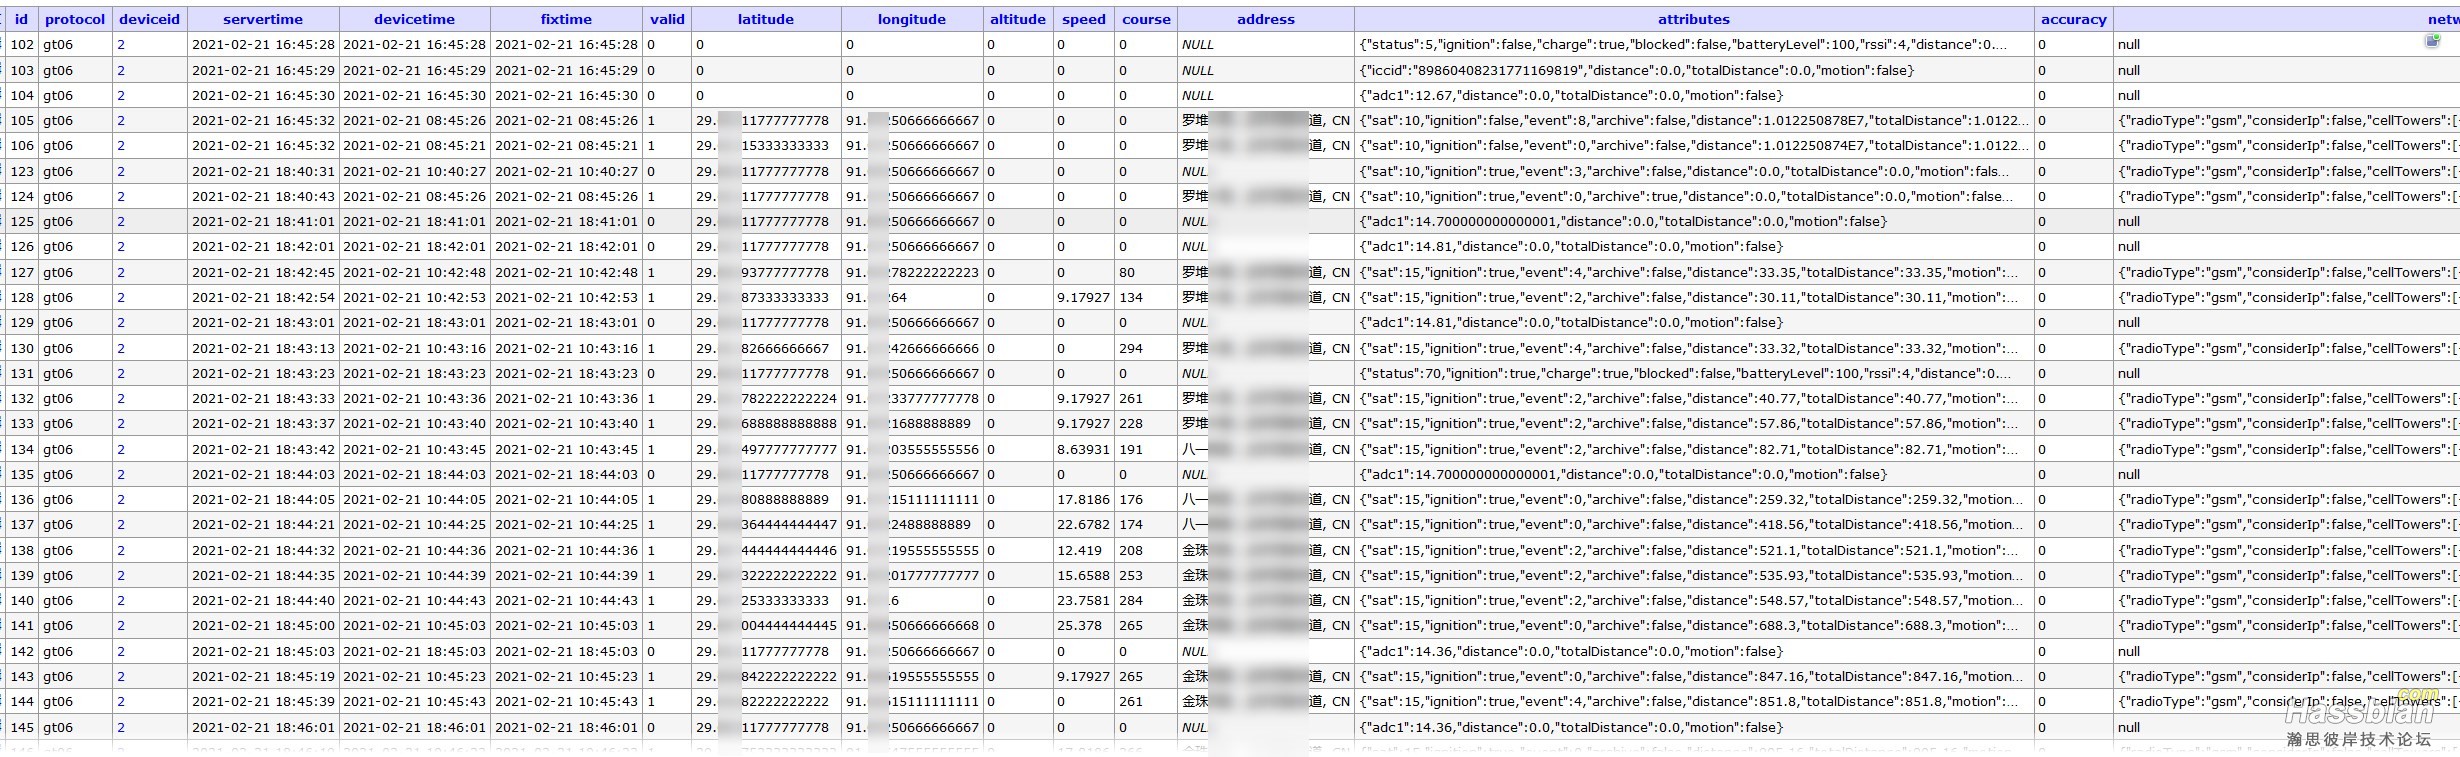
Task: Sort by the attributes column header
Action: click(x=1694, y=19)
